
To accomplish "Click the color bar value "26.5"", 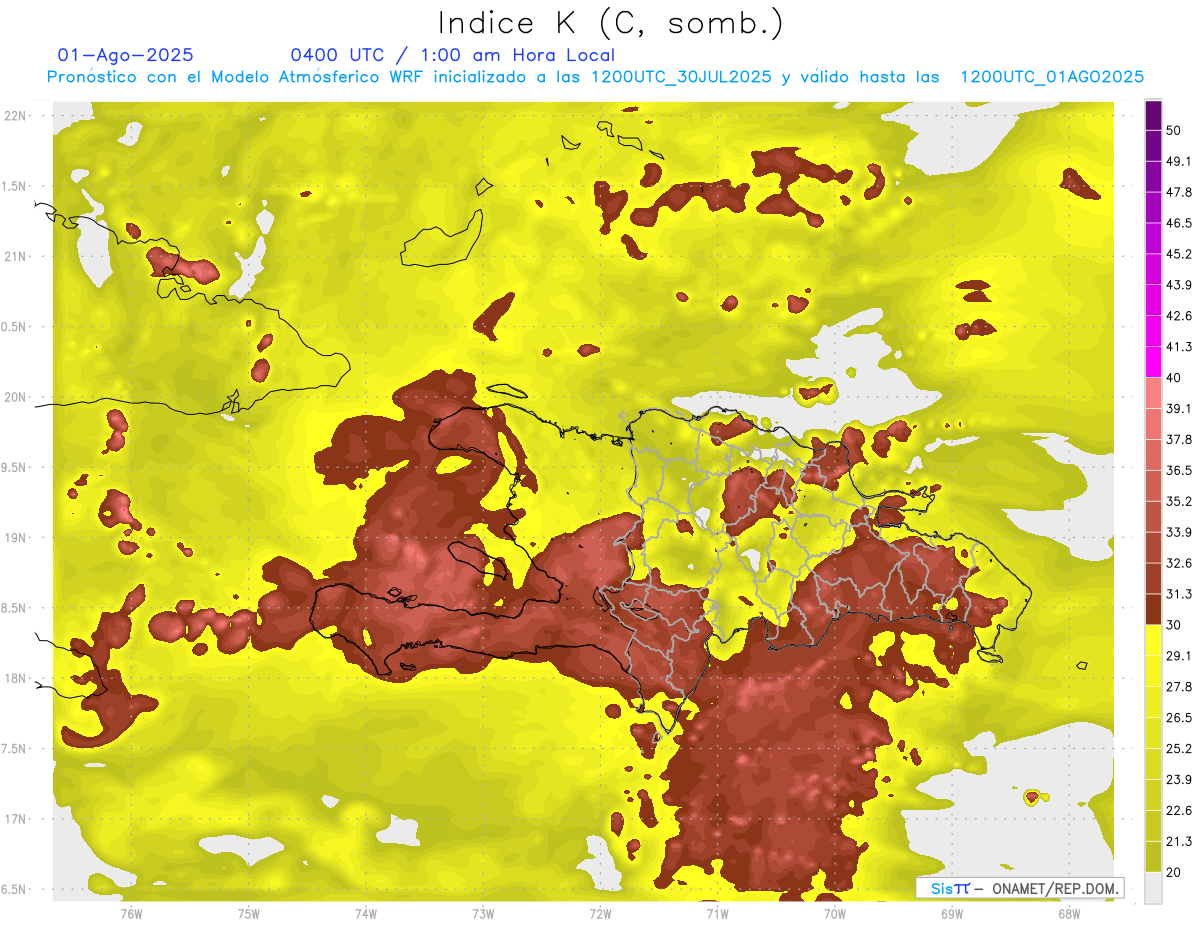I will point(1178,718).
